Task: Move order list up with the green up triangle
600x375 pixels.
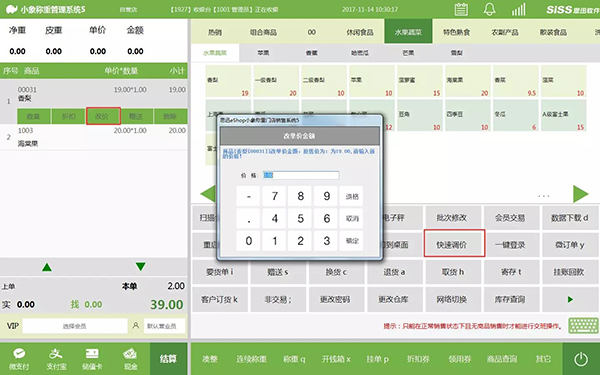Action: 47,267
